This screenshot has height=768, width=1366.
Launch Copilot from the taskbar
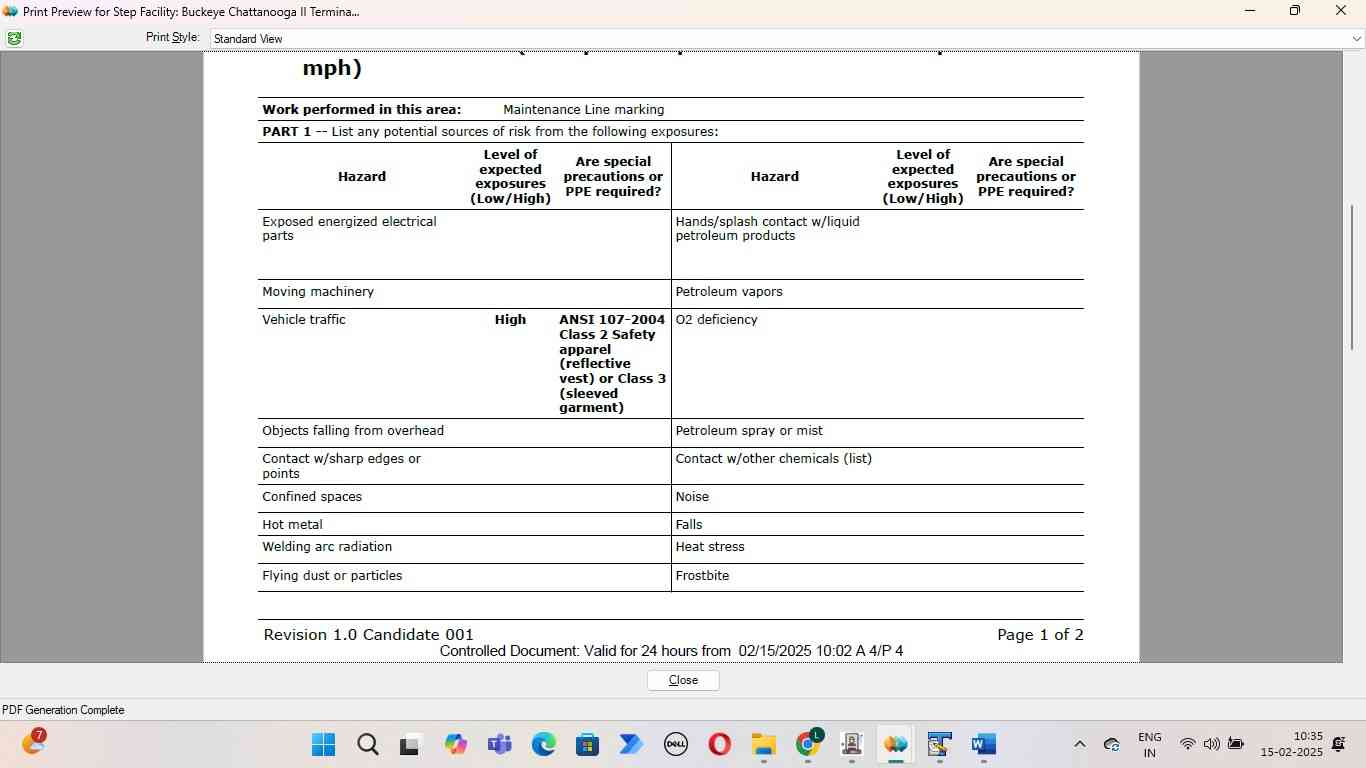click(x=455, y=744)
